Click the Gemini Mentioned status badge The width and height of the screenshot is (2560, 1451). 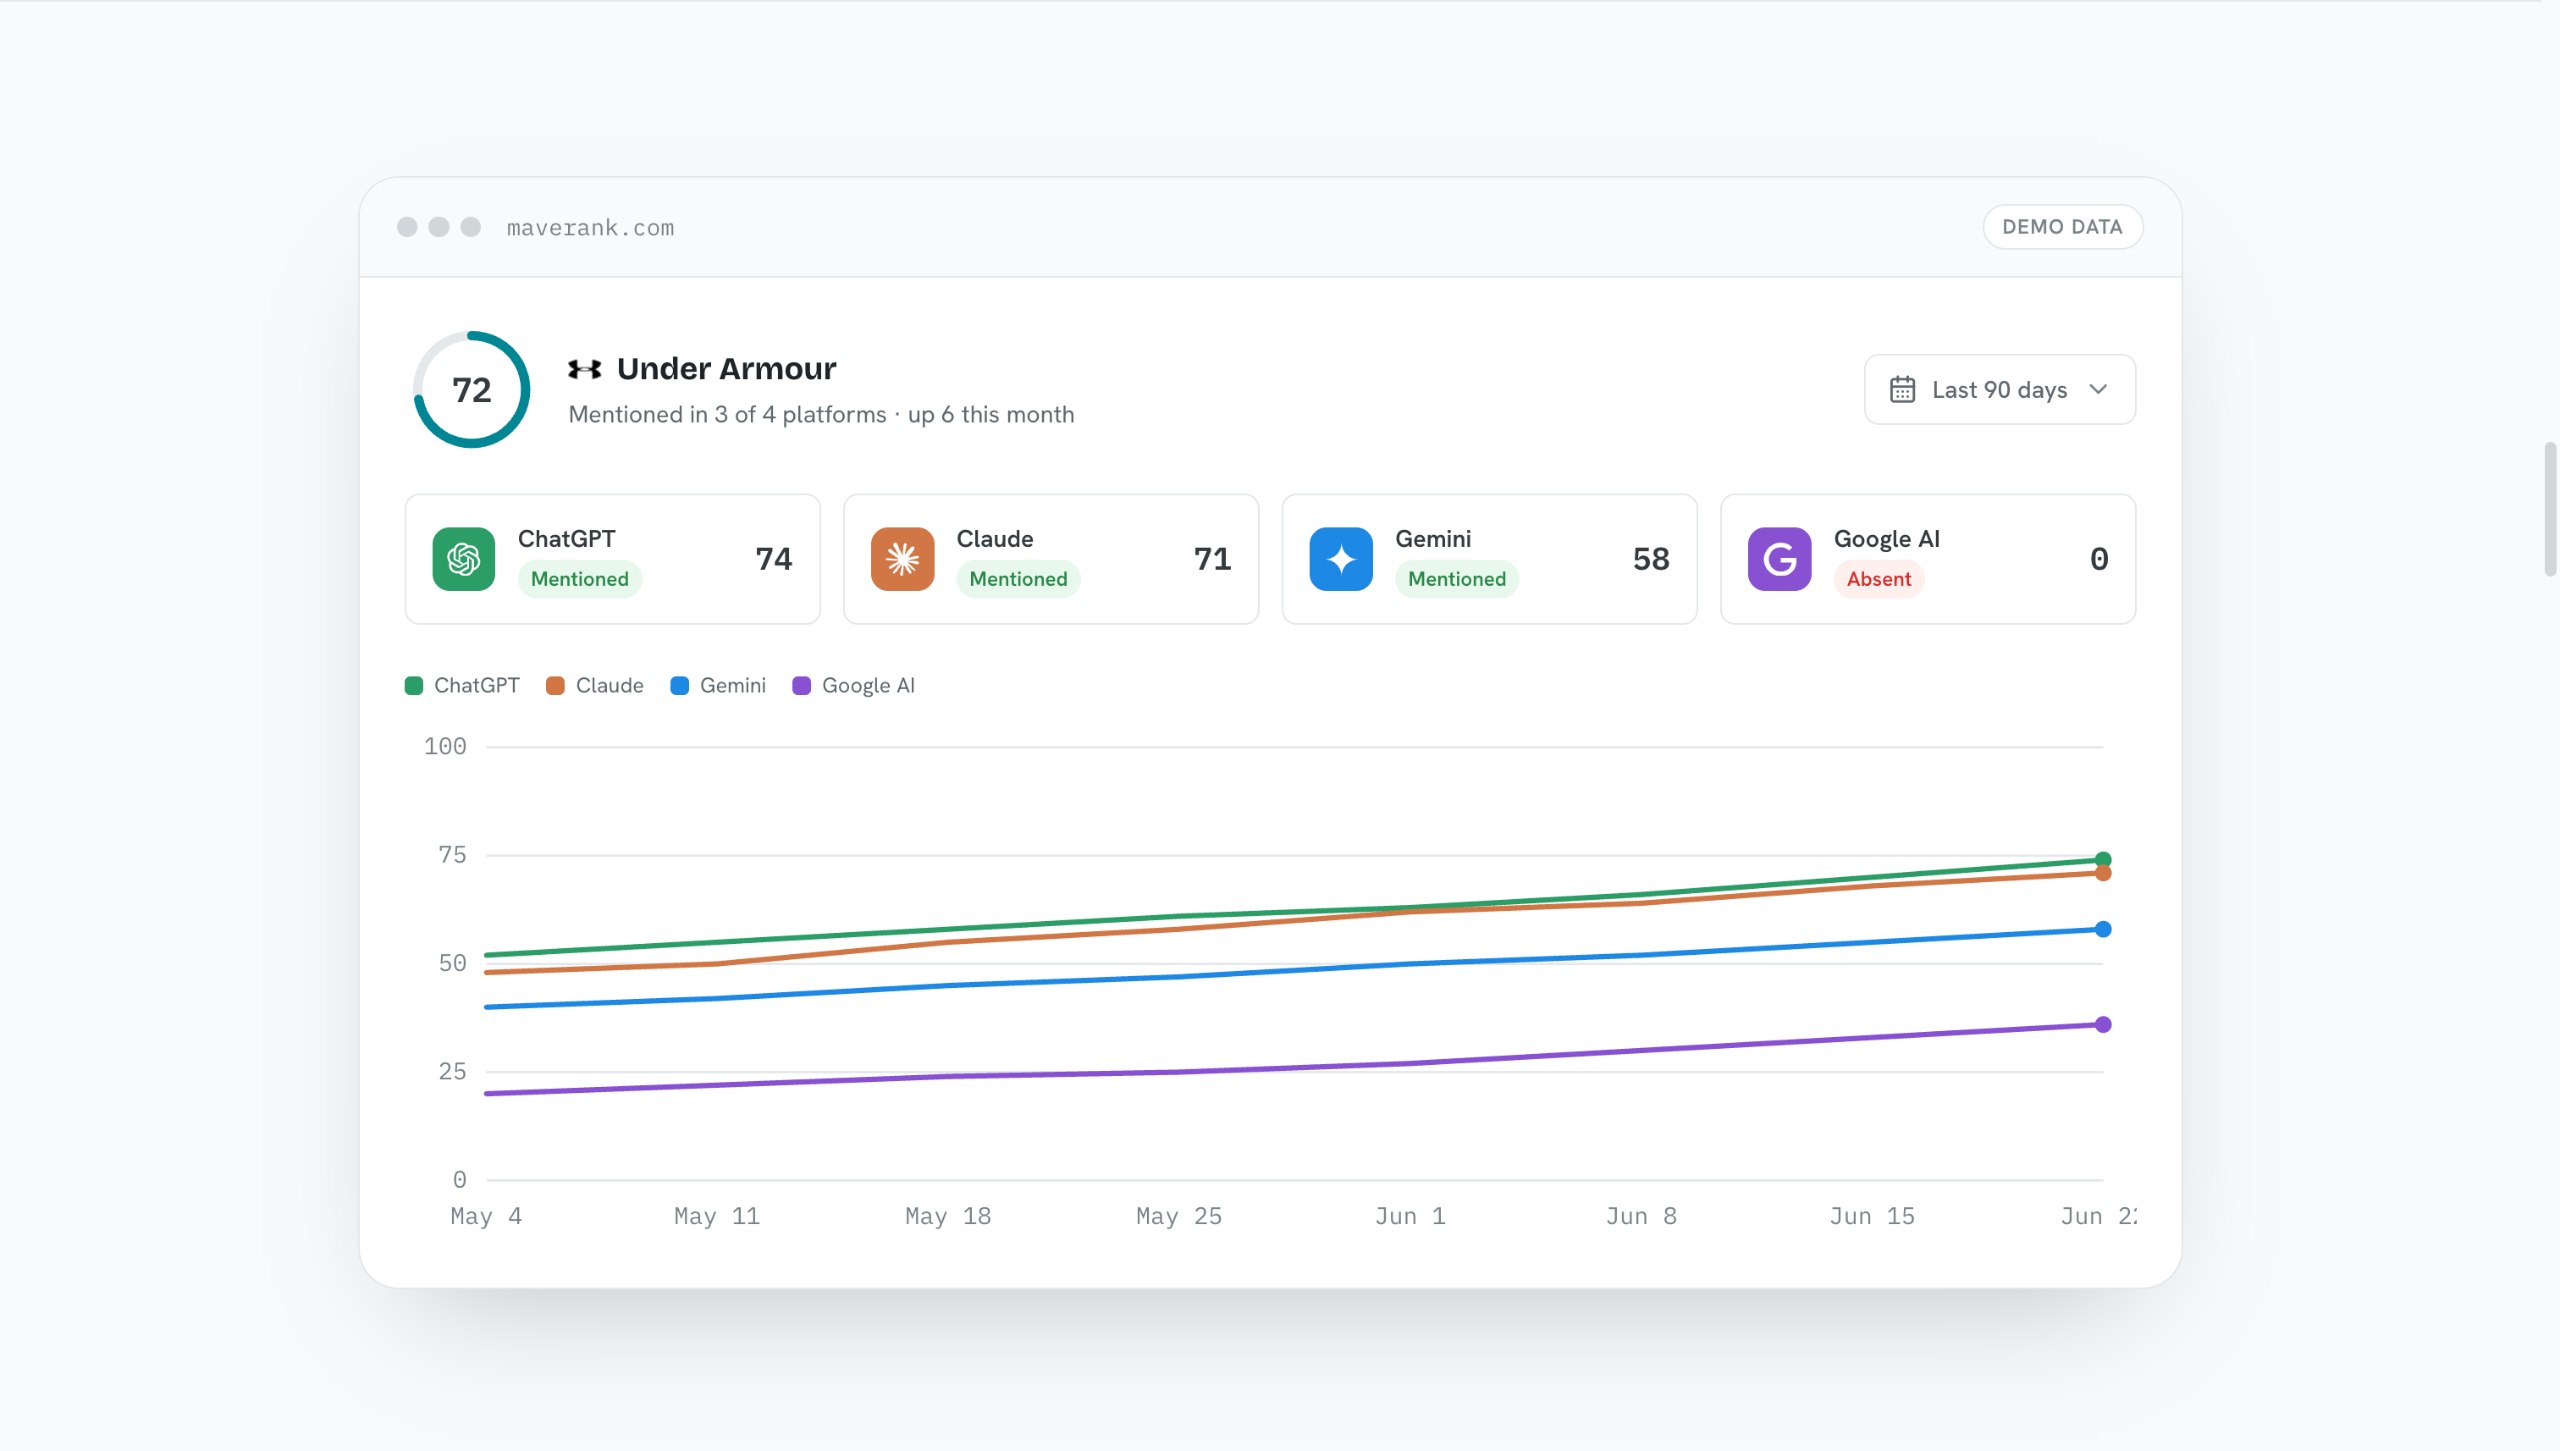click(x=1457, y=579)
